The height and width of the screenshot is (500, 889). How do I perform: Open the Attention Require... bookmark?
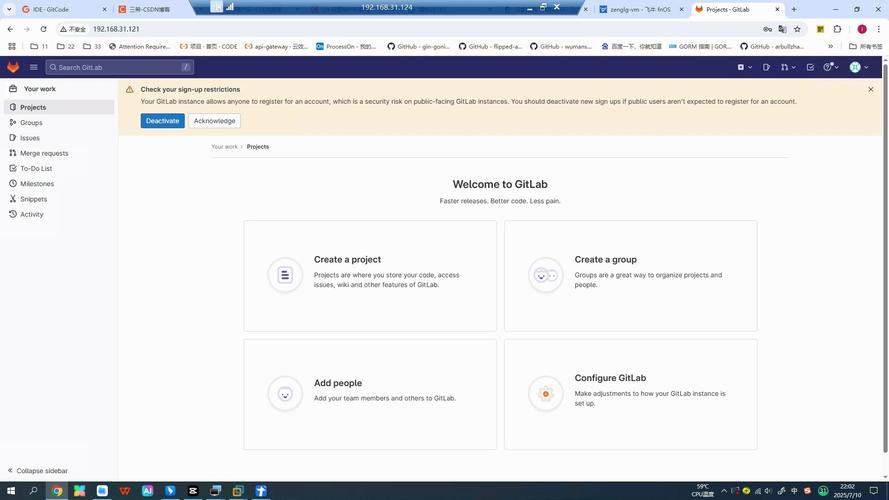click(x=139, y=46)
